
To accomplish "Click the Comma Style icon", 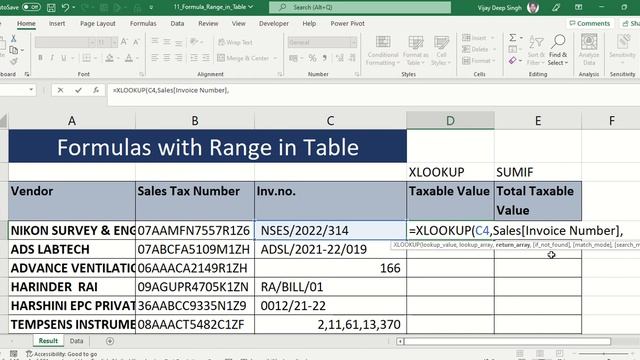I will point(324,58).
